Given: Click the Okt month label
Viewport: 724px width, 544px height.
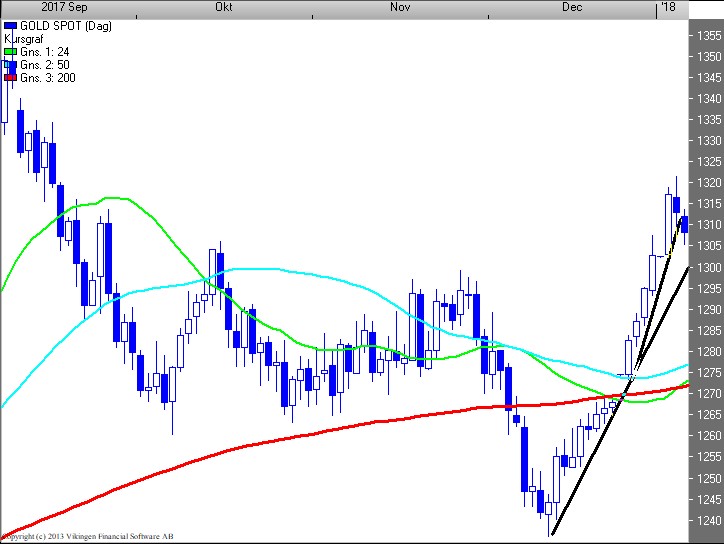Looking at the screenshot, I should pyautogui.click(x=224, y=7).
